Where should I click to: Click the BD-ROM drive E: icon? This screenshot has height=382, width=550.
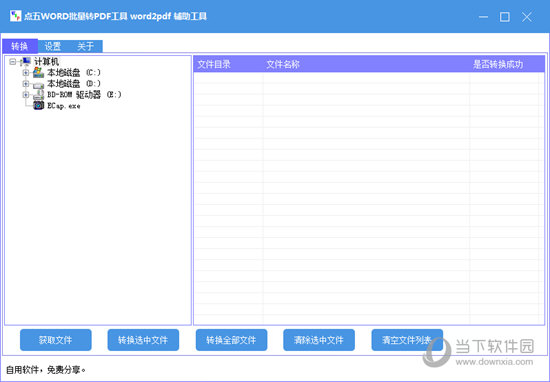(39, 95)
